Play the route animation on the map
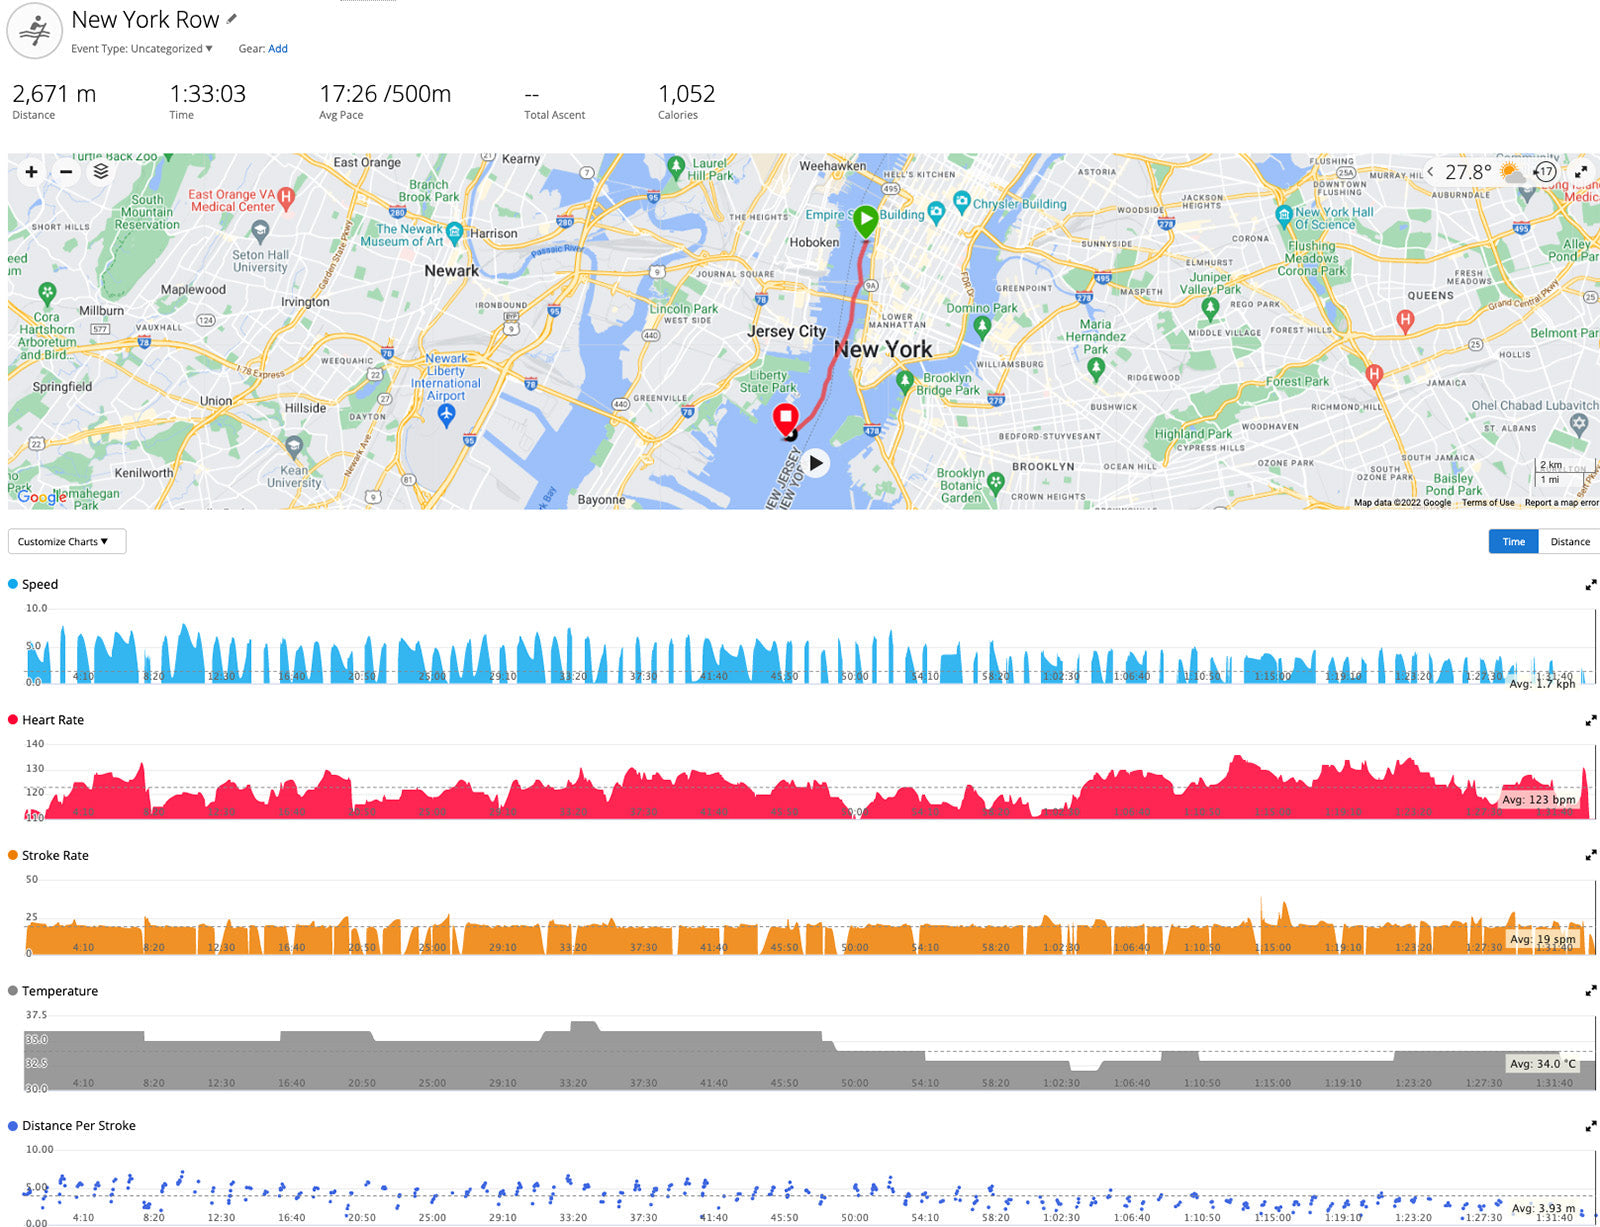This screenshot has height=1227, width=1600. click(x=816, y=463)
